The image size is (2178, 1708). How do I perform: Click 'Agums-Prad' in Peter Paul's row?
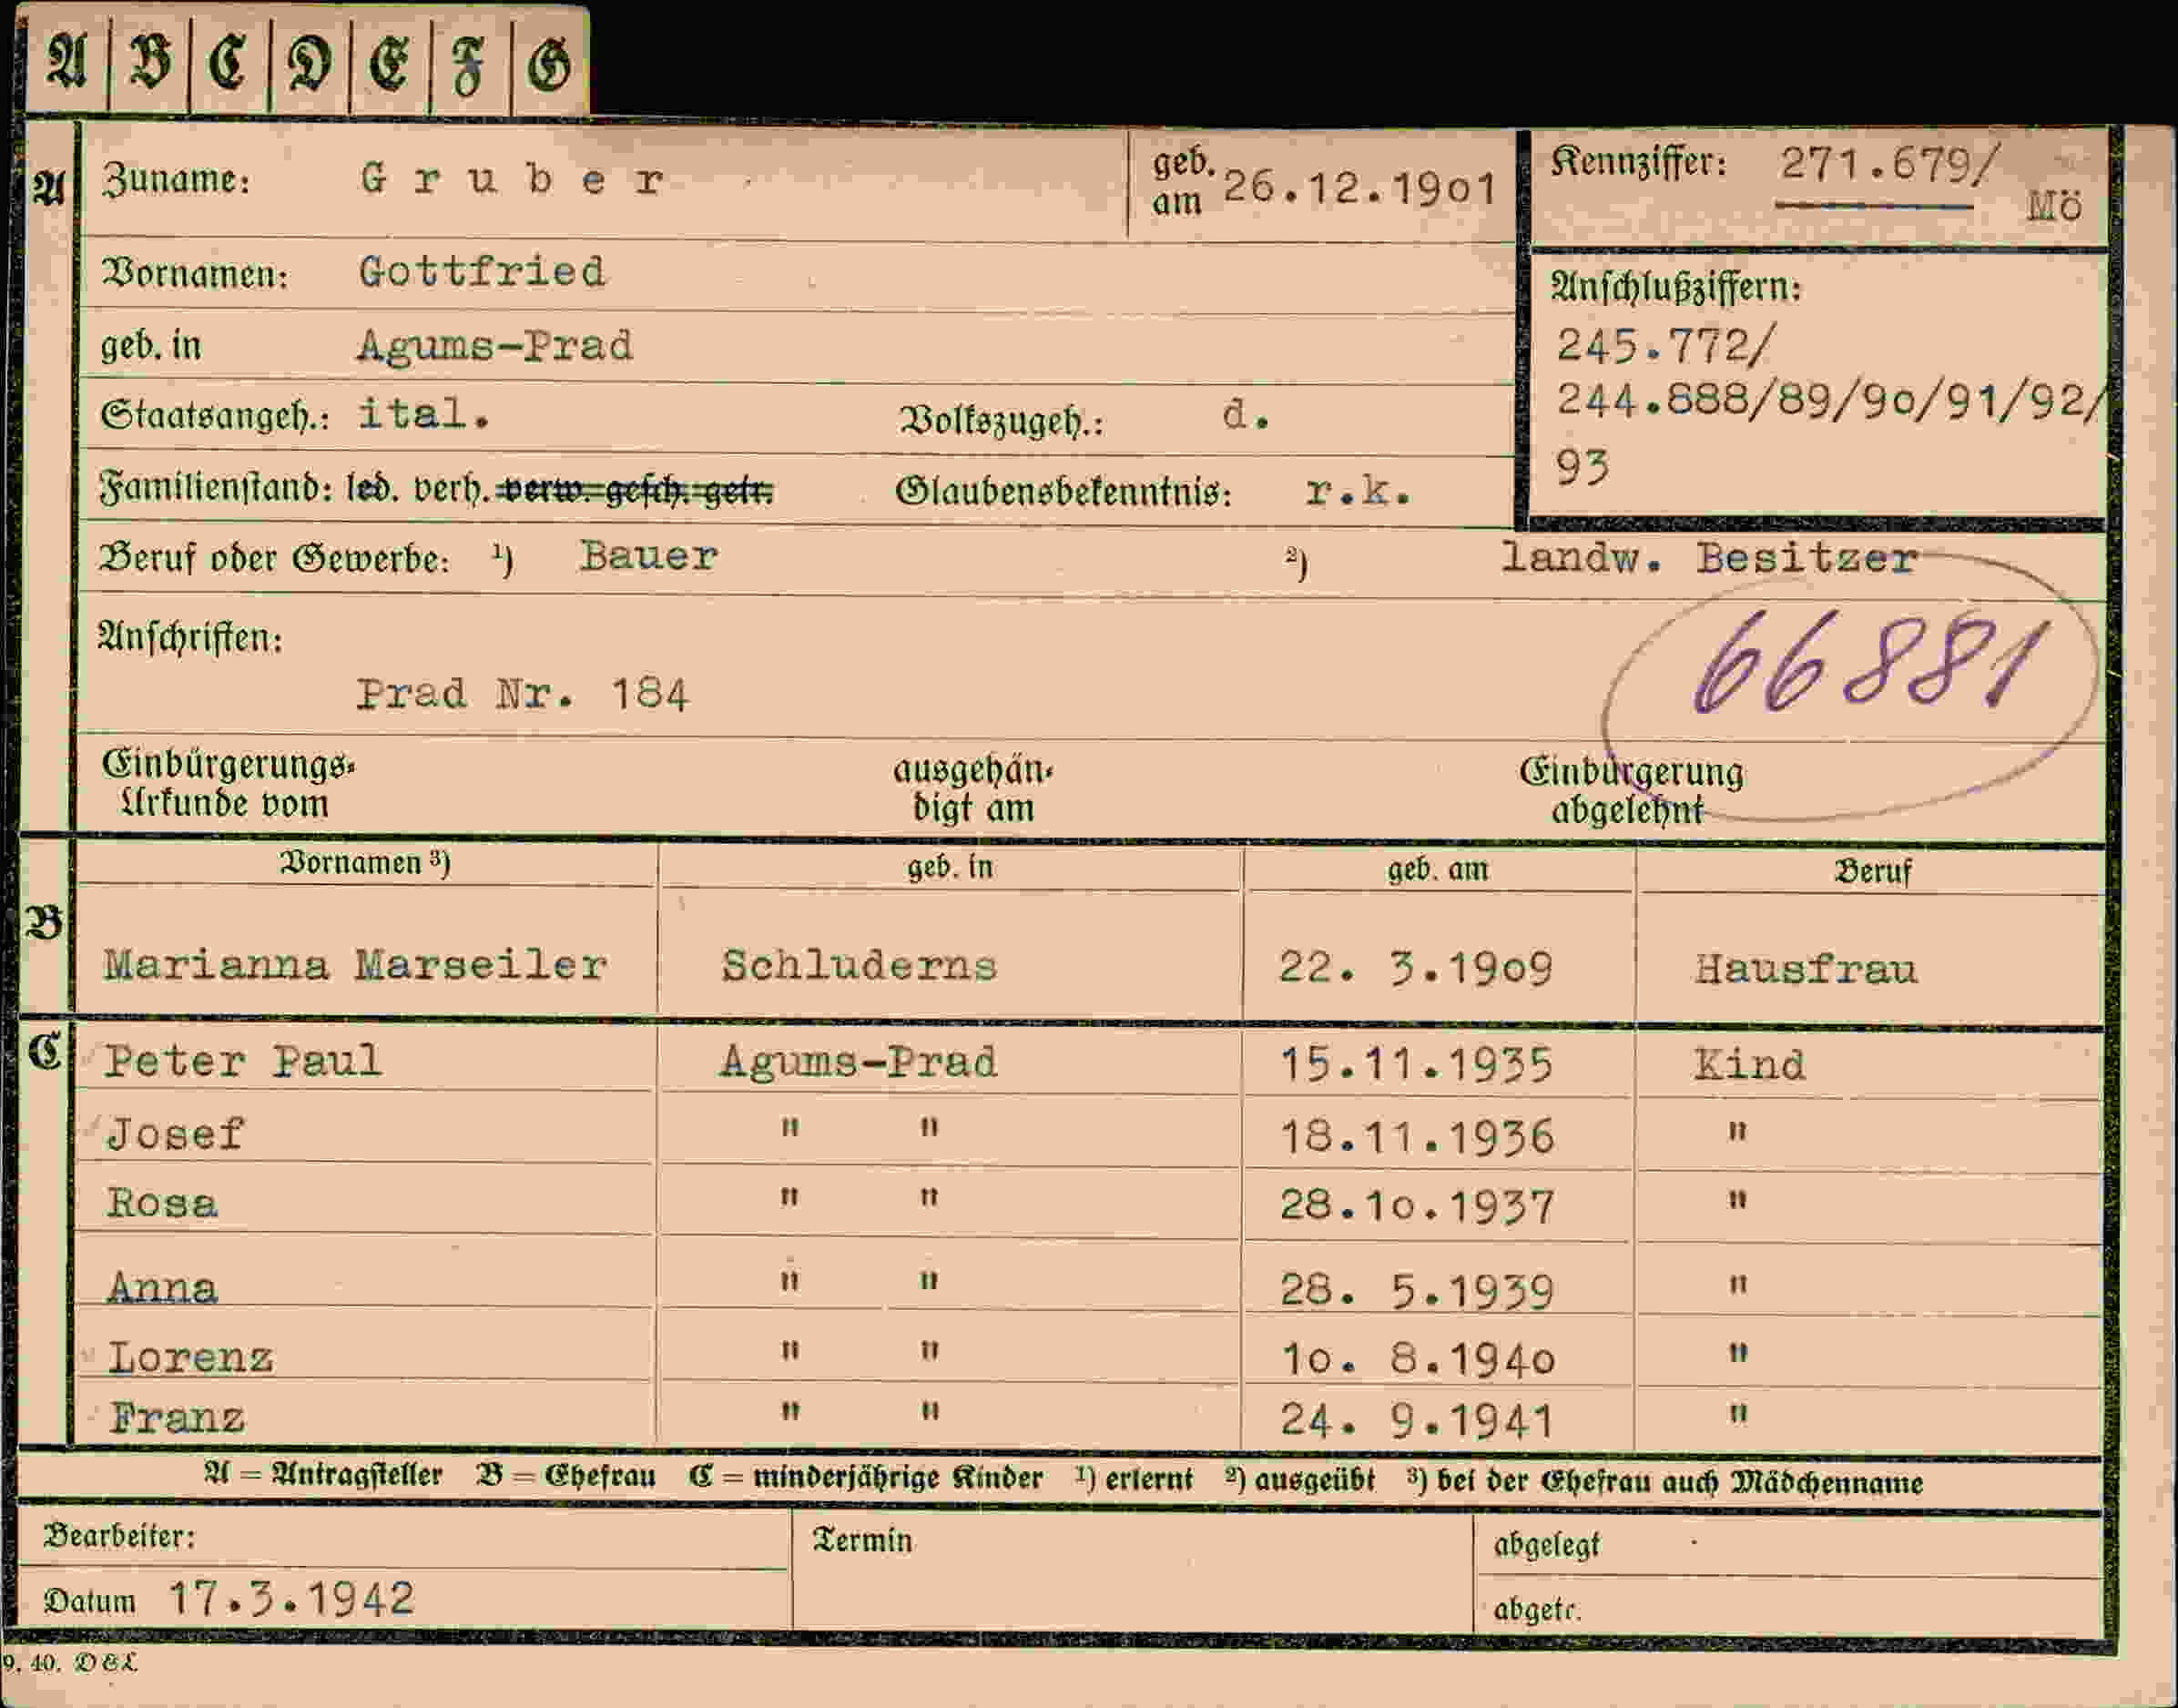[x=858, y=1062]
